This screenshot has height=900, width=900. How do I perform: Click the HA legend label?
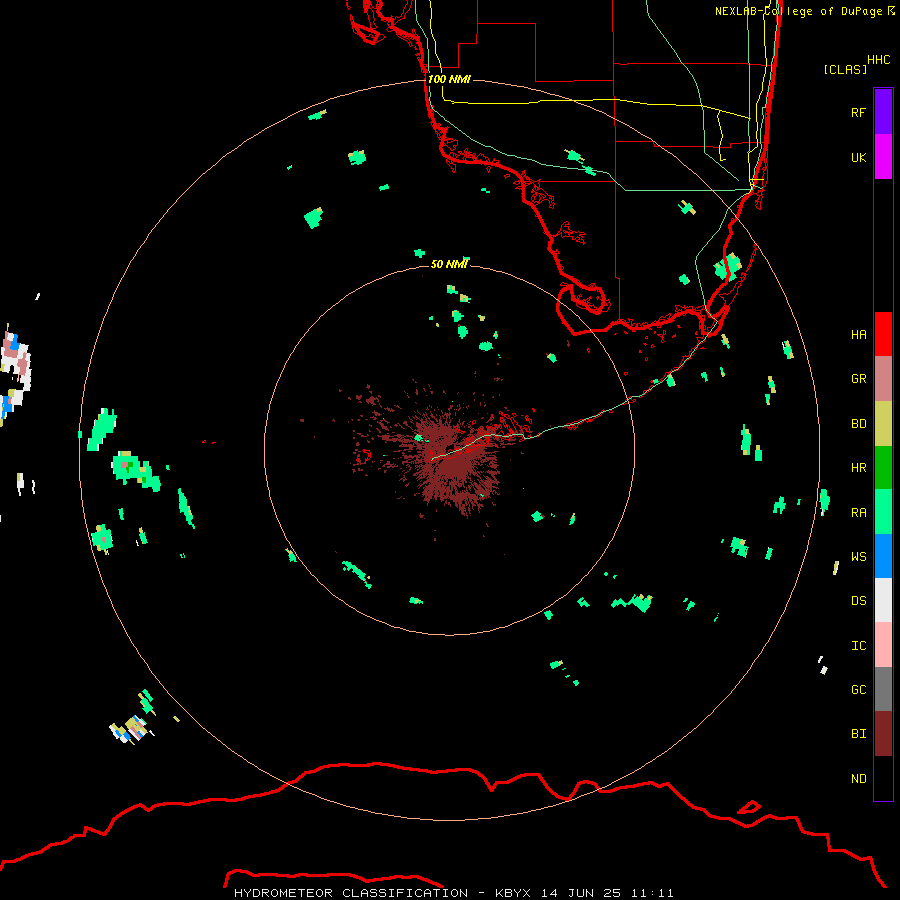859,334
